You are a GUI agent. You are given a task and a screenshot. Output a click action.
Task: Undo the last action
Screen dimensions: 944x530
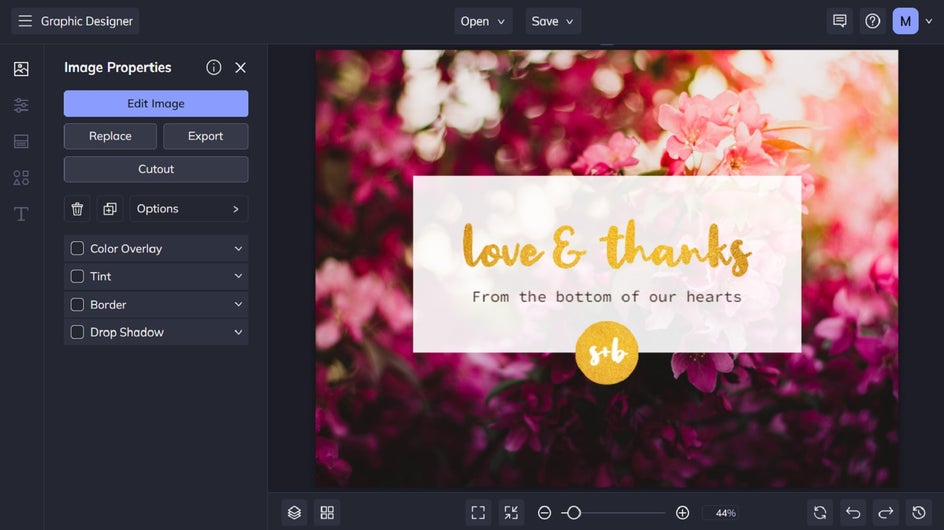pos(852,513)
